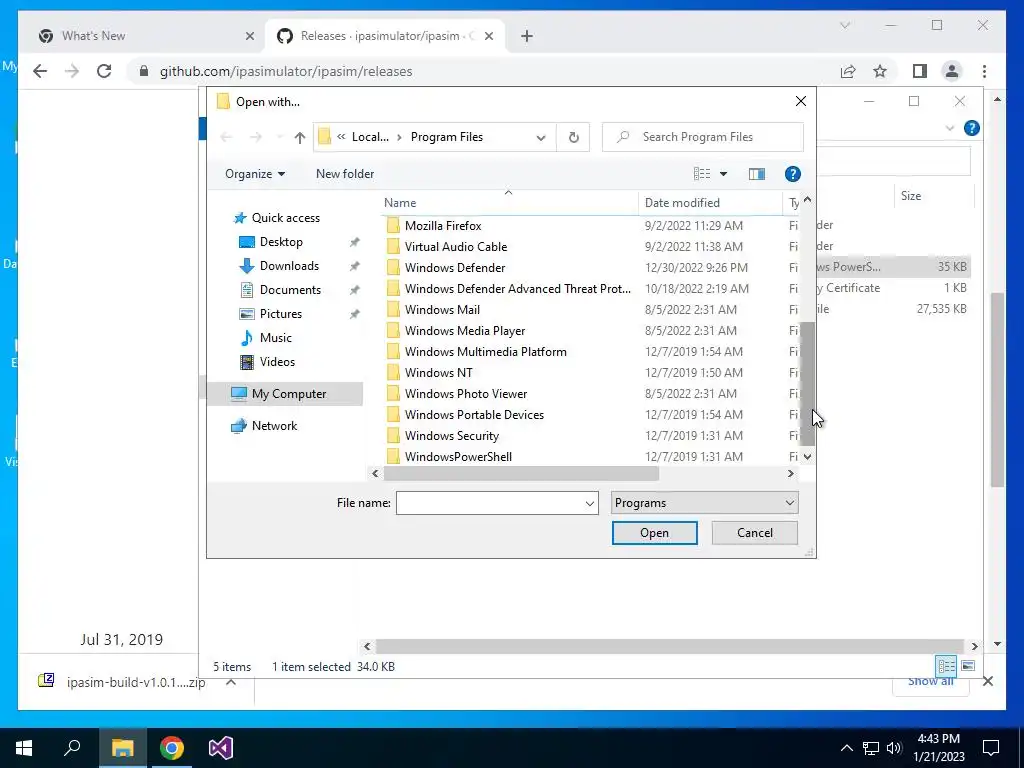Open Chrome profile icon
1024x768 pixels.
(x=952, y=71)
